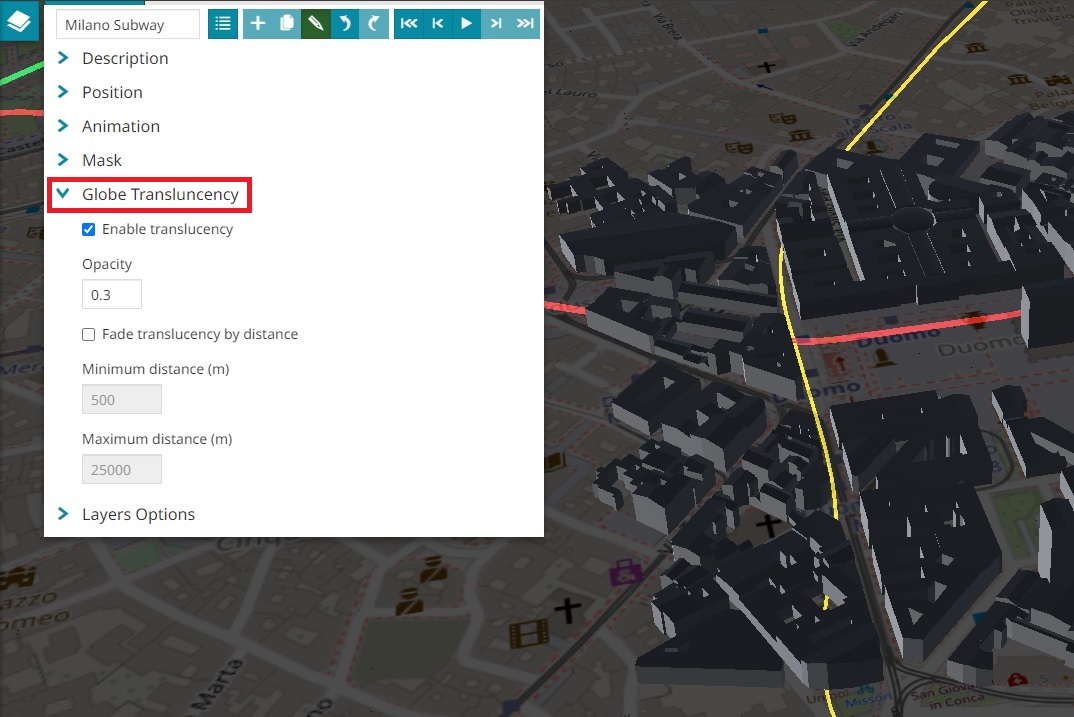
Task: Go to the previous step
Action: [438, 24]
